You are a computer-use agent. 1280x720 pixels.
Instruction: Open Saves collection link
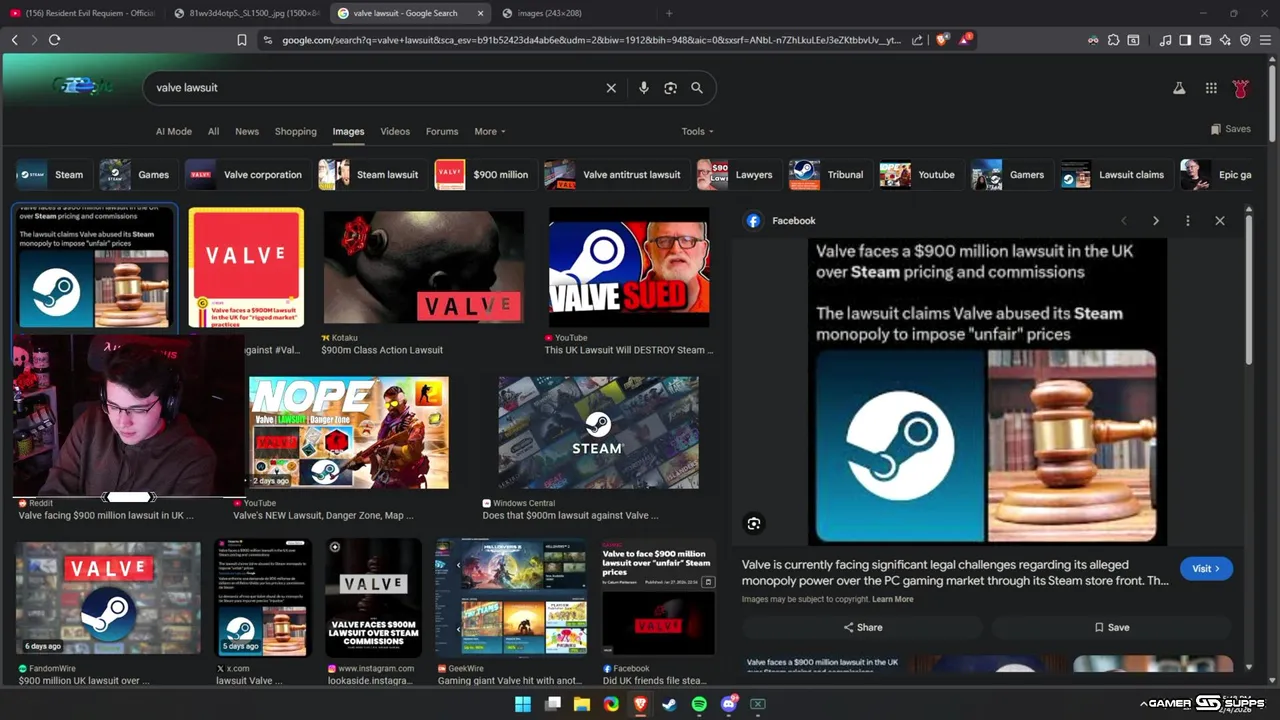pos(1230,129)
